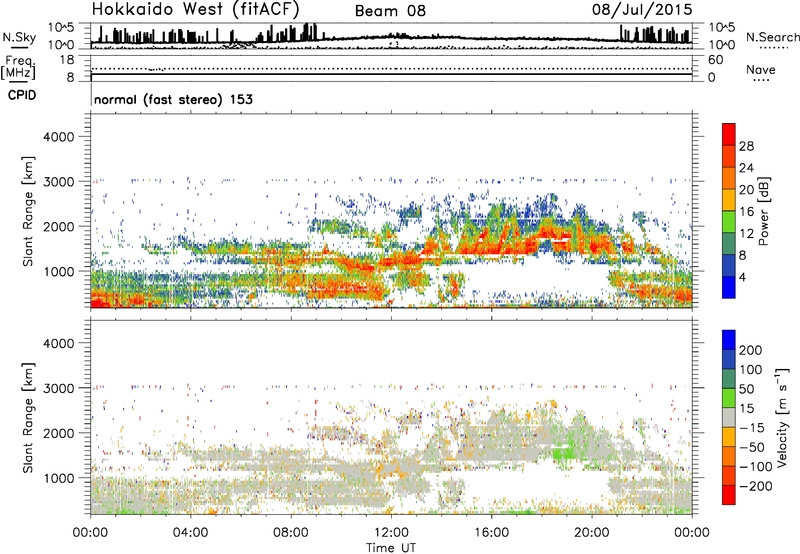The height and width of the screenshot is (554, 800).
Task: Pick the teal power swatch between 8 and 12
Action: click(729, 243)
